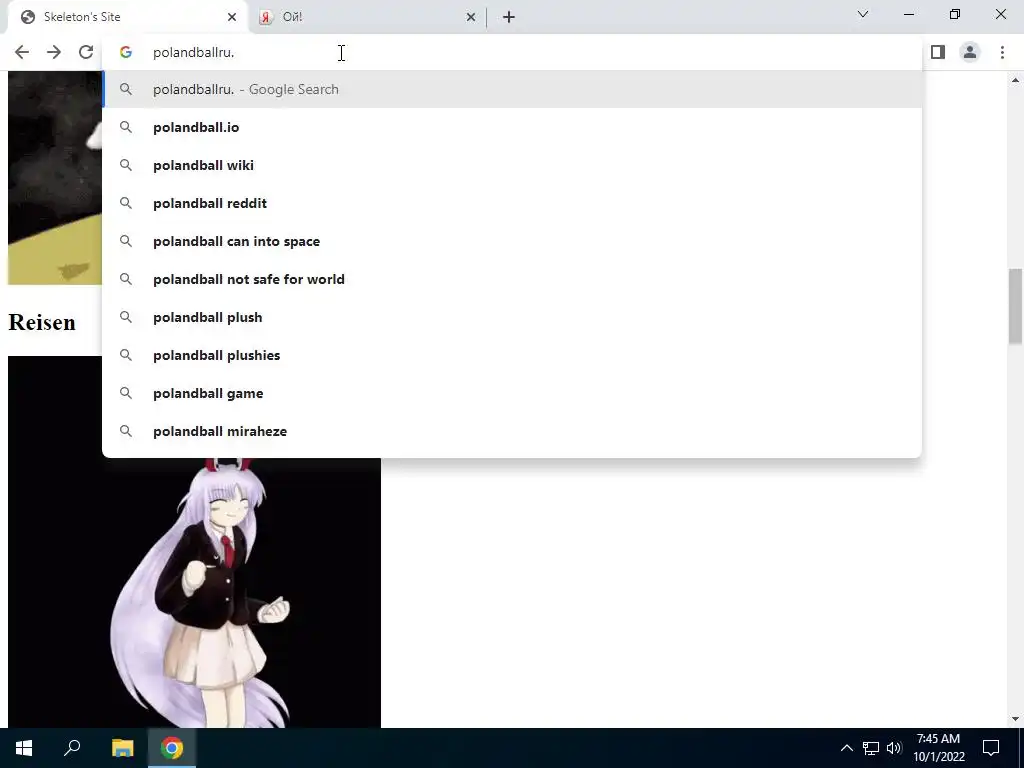
Task: Select the polandball plushies suggestion
Action: (x=512, y=355)
